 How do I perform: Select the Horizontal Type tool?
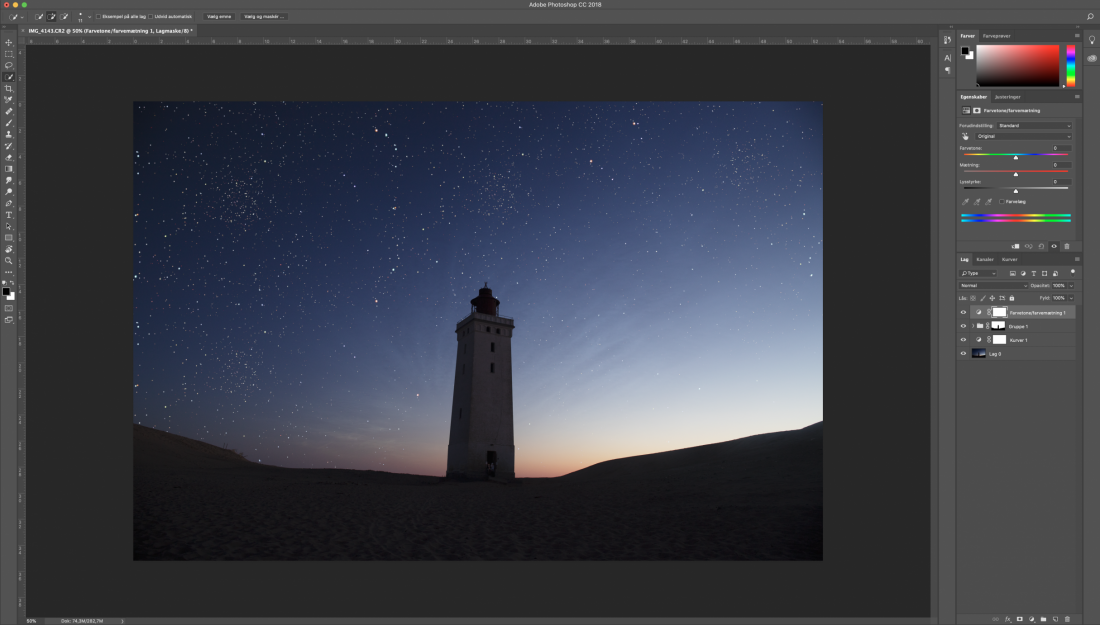[9, 214]
